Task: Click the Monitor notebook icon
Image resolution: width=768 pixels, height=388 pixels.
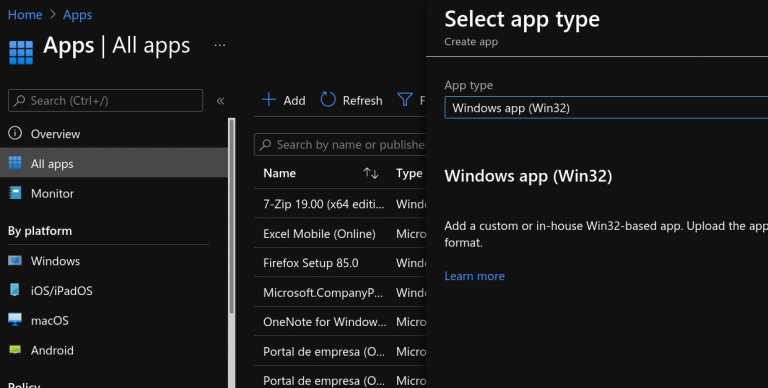Action: pos(15,193)
